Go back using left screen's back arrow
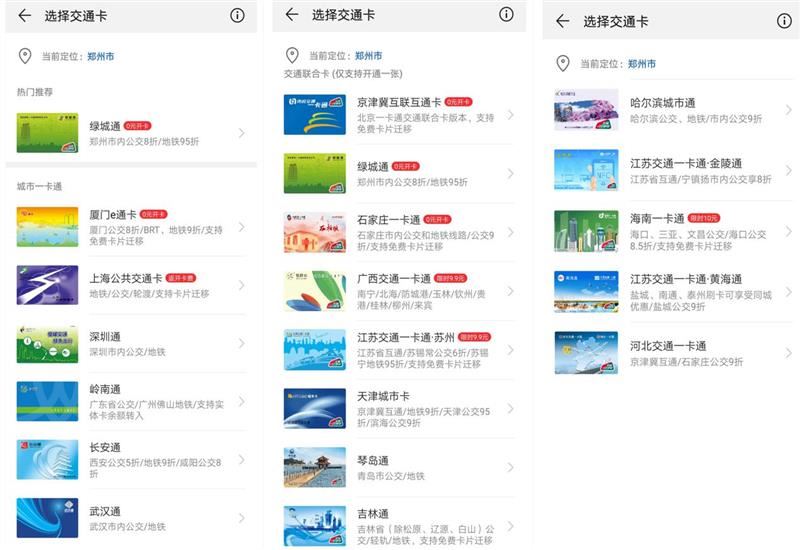The height and width of the screenshot is (550, 800). (x=24, y=16)
